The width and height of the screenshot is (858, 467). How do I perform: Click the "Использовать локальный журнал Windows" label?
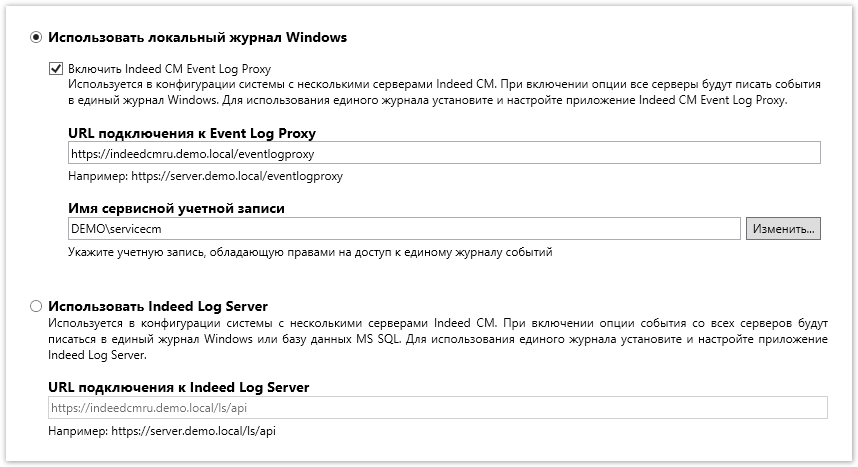(x=197, y=38)
